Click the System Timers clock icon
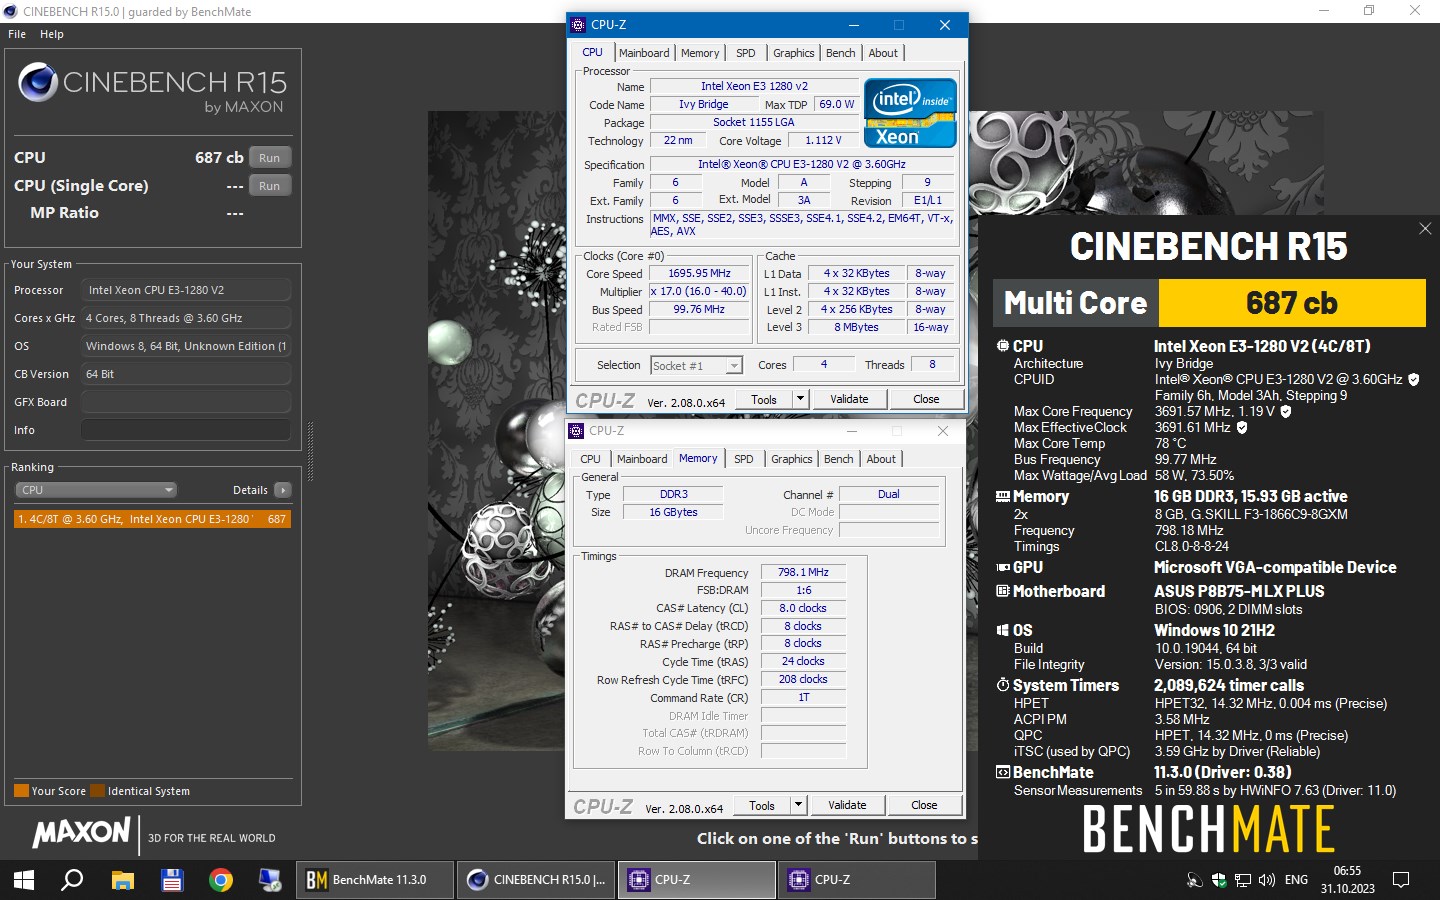Screen dimensions: 1440x900 click(1003, 685)
